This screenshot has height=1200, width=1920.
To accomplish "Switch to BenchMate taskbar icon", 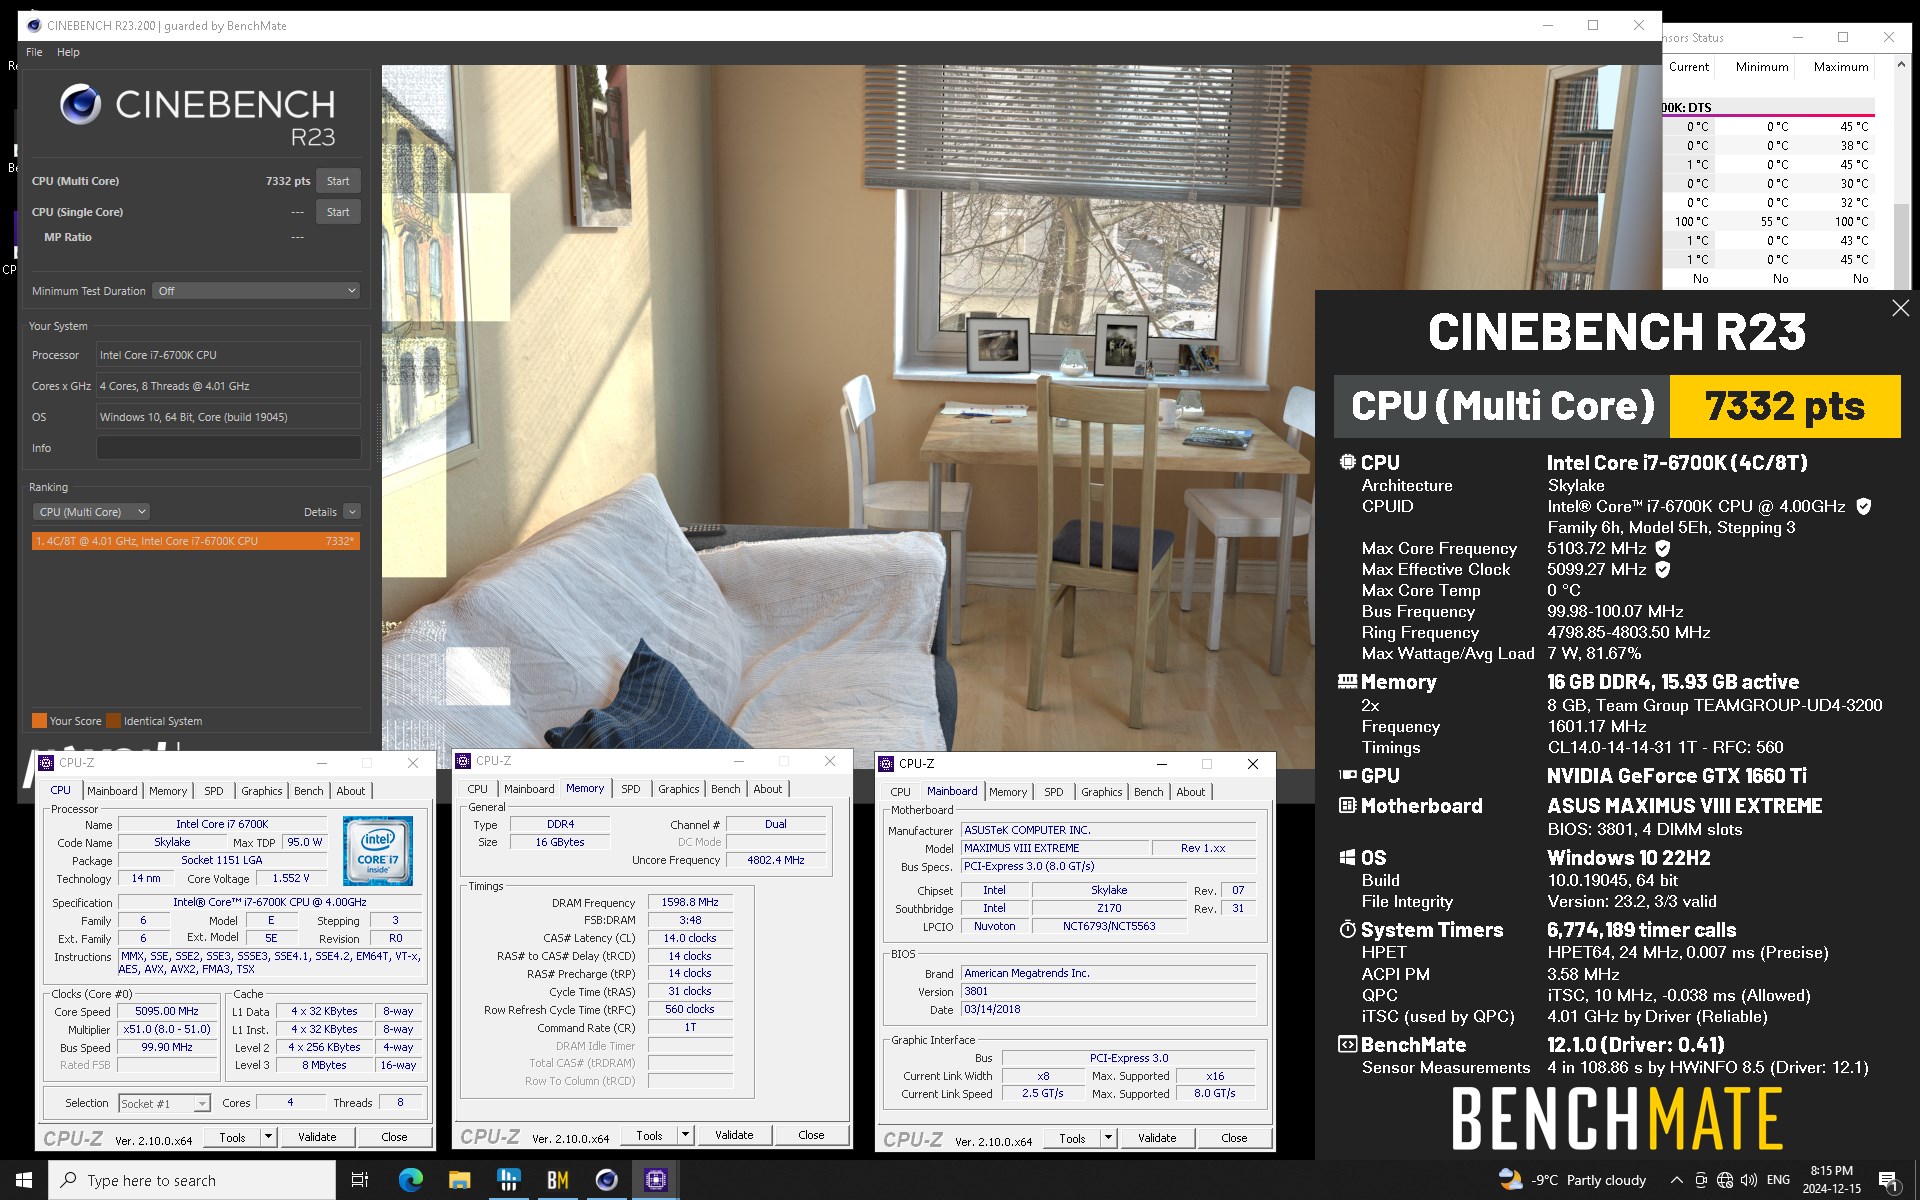I will [557, 1180].
